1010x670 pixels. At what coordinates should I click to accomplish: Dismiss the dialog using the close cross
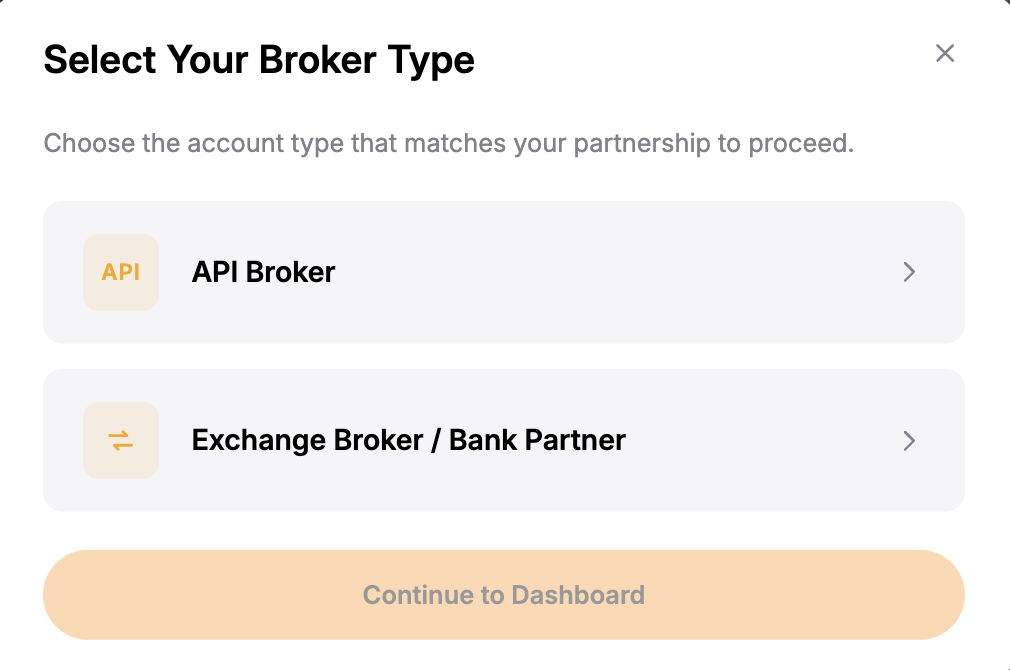tap(945, 53)
